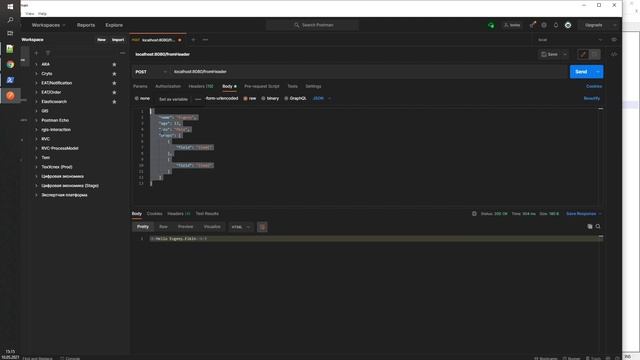
Task: Open the tab options ellipsis menu
Action: 205,40
